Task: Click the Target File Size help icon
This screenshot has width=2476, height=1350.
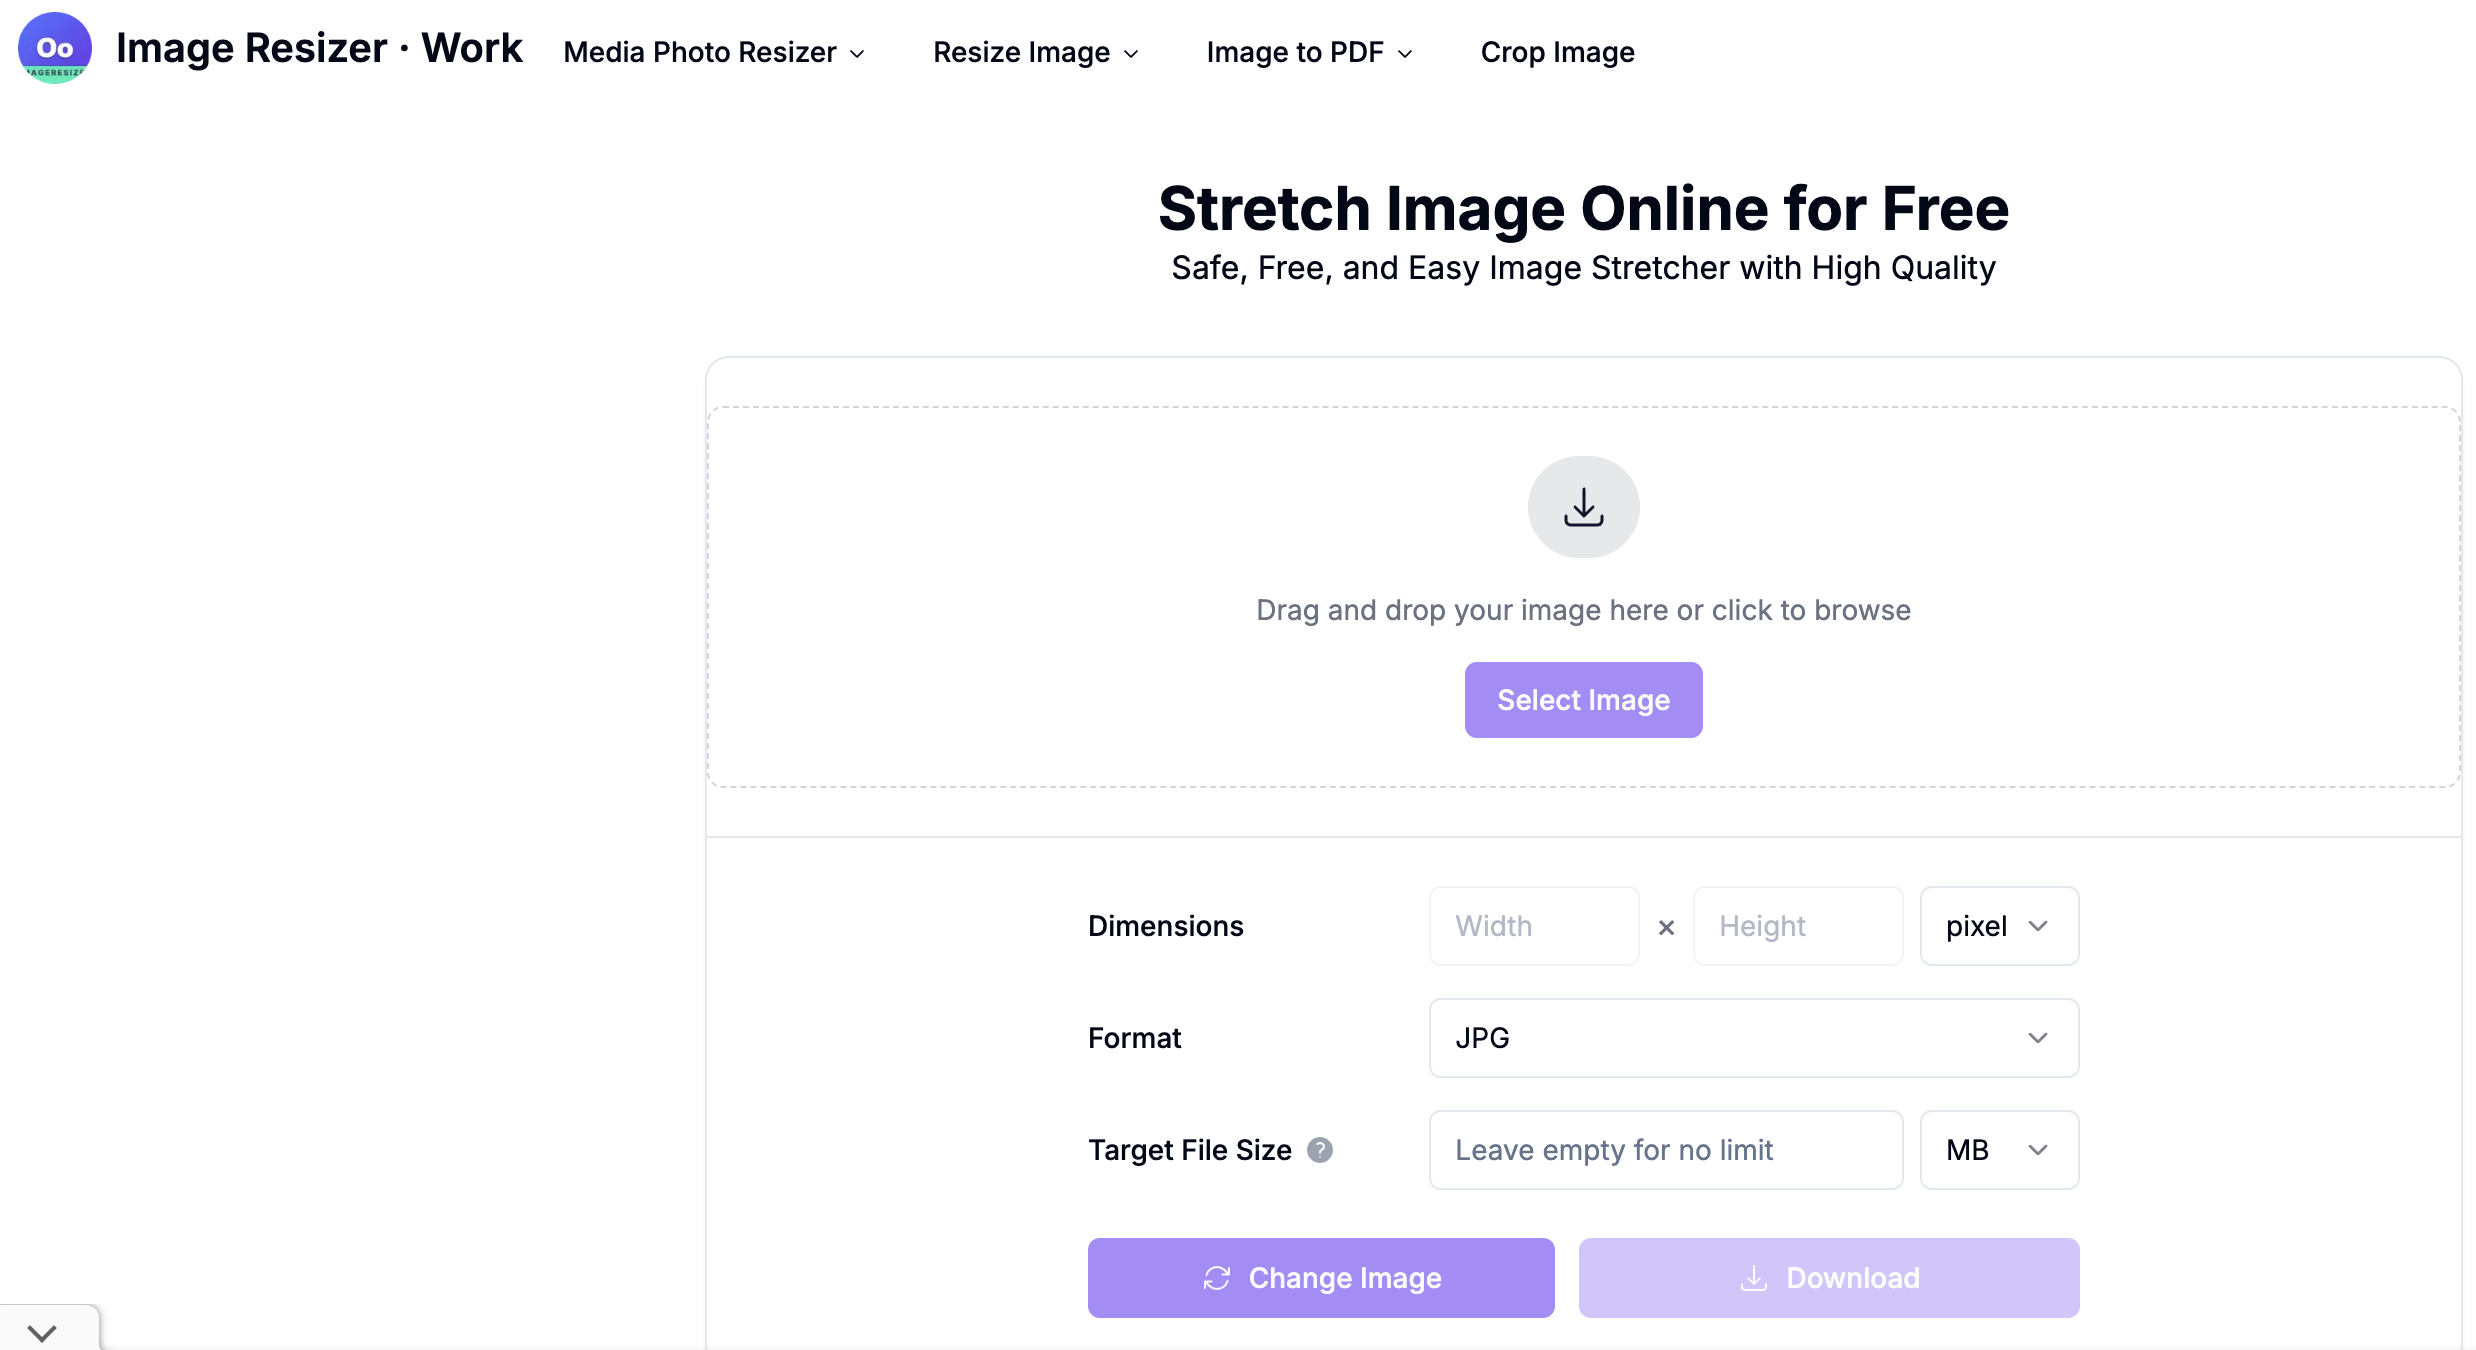Action: (1320, 1150)
